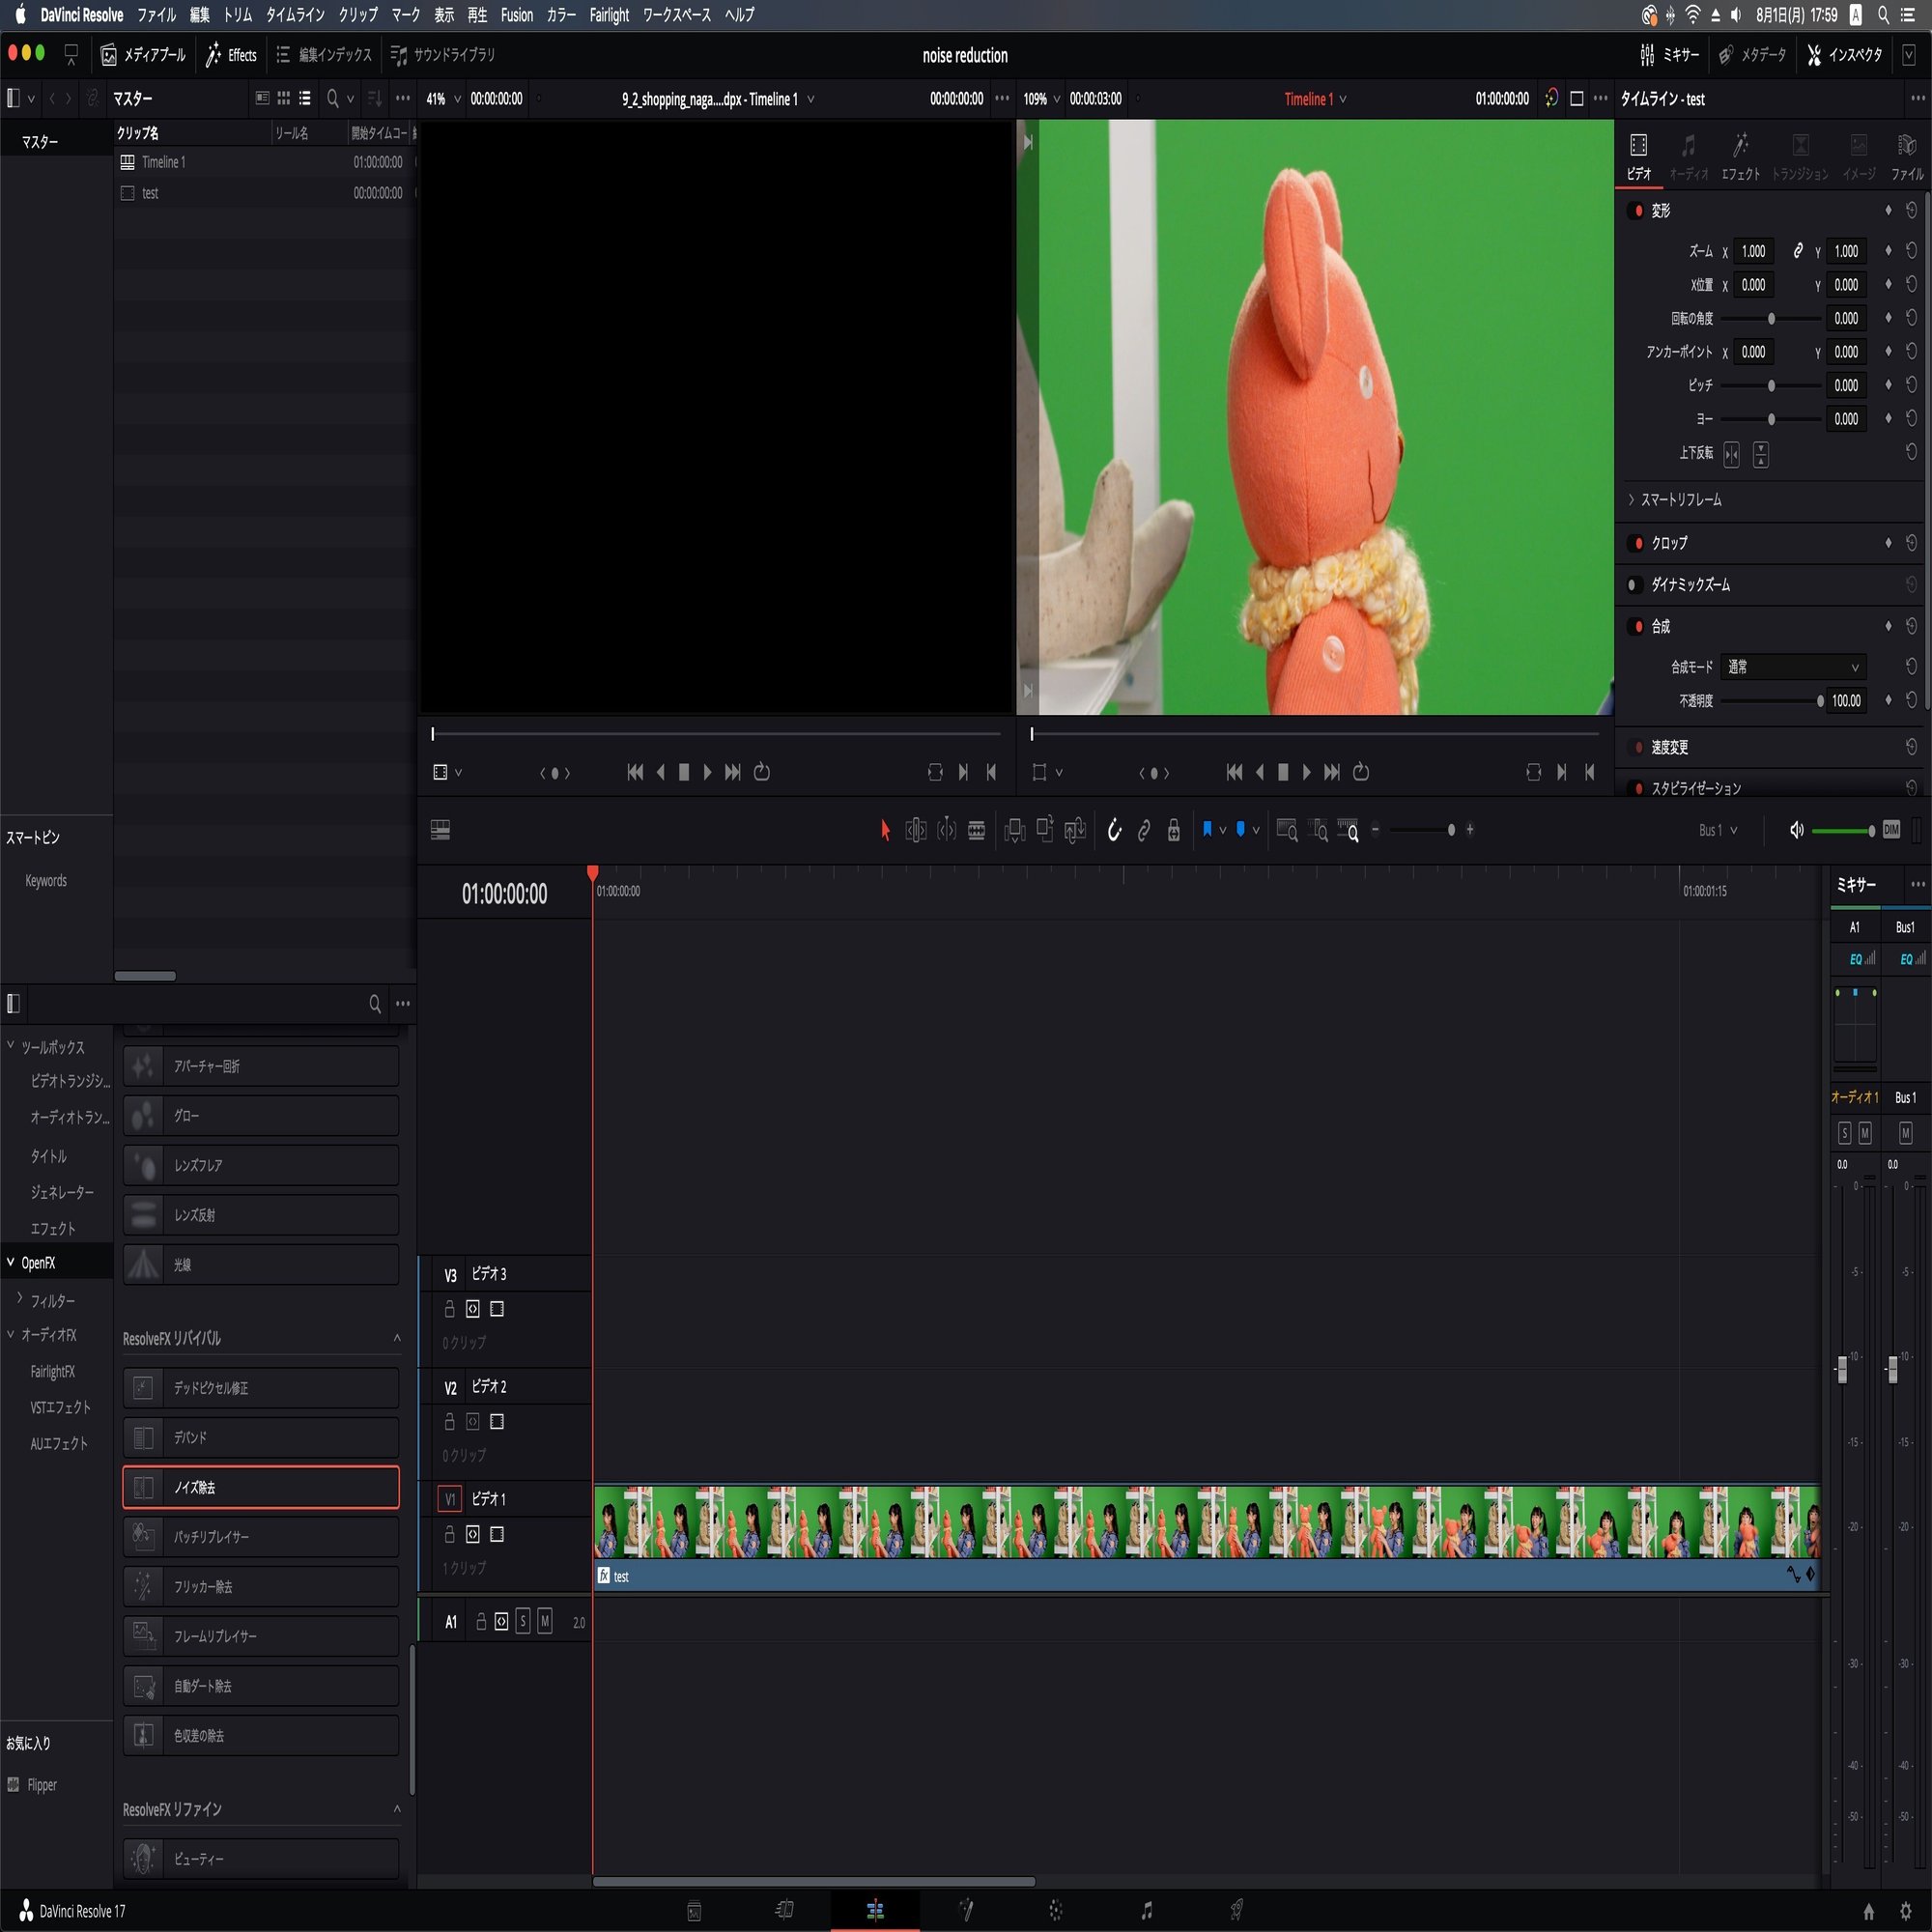Enable the ダイナミックズーム toggle
1932x1932 pixels.
click(x=1634, y=585)
